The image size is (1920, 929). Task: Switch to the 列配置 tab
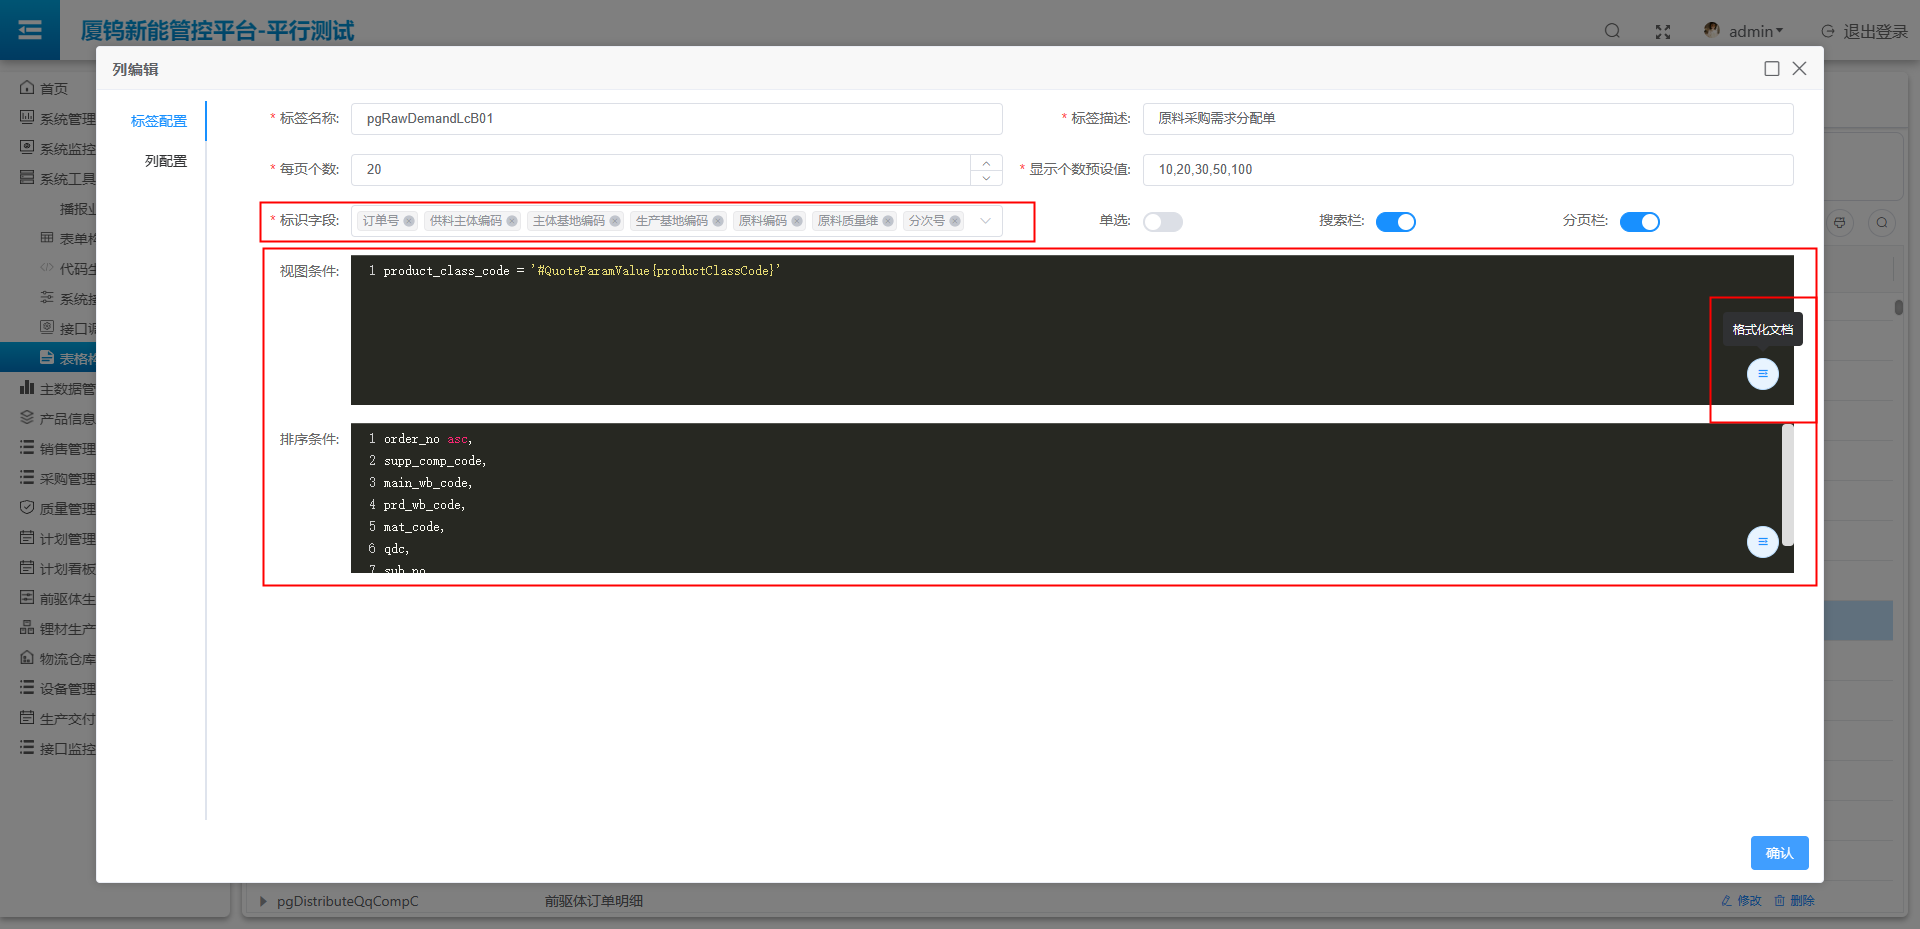pos(165,161)
